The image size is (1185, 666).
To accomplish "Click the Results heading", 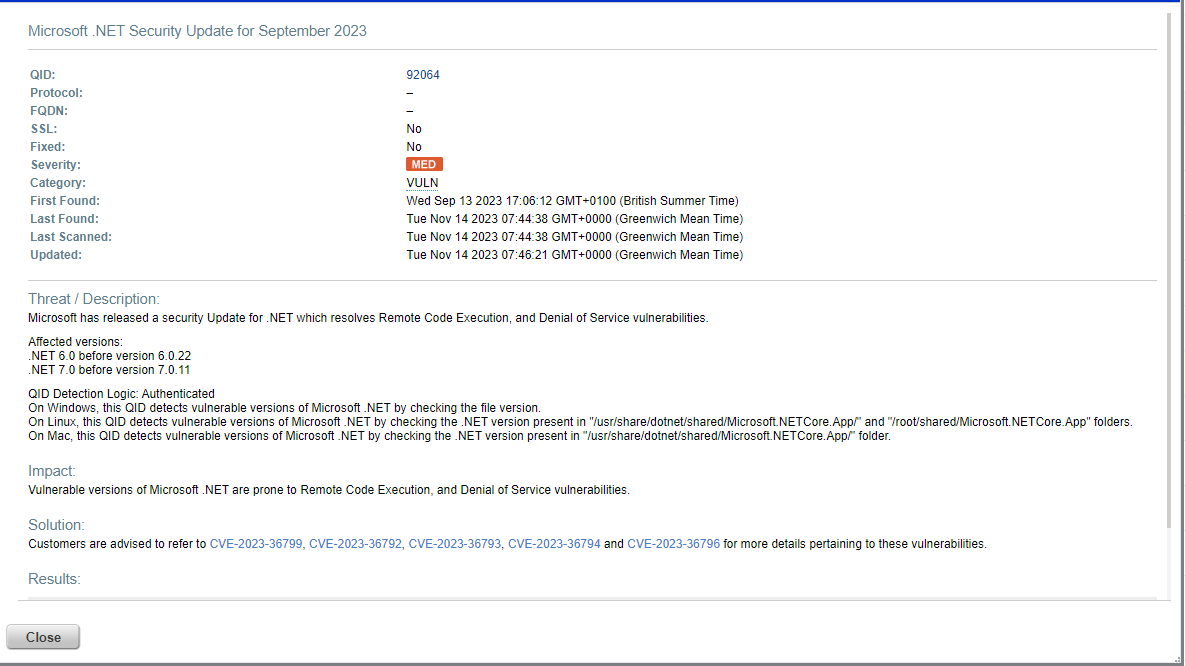I will pyautogui.click(x=54, y=578).
